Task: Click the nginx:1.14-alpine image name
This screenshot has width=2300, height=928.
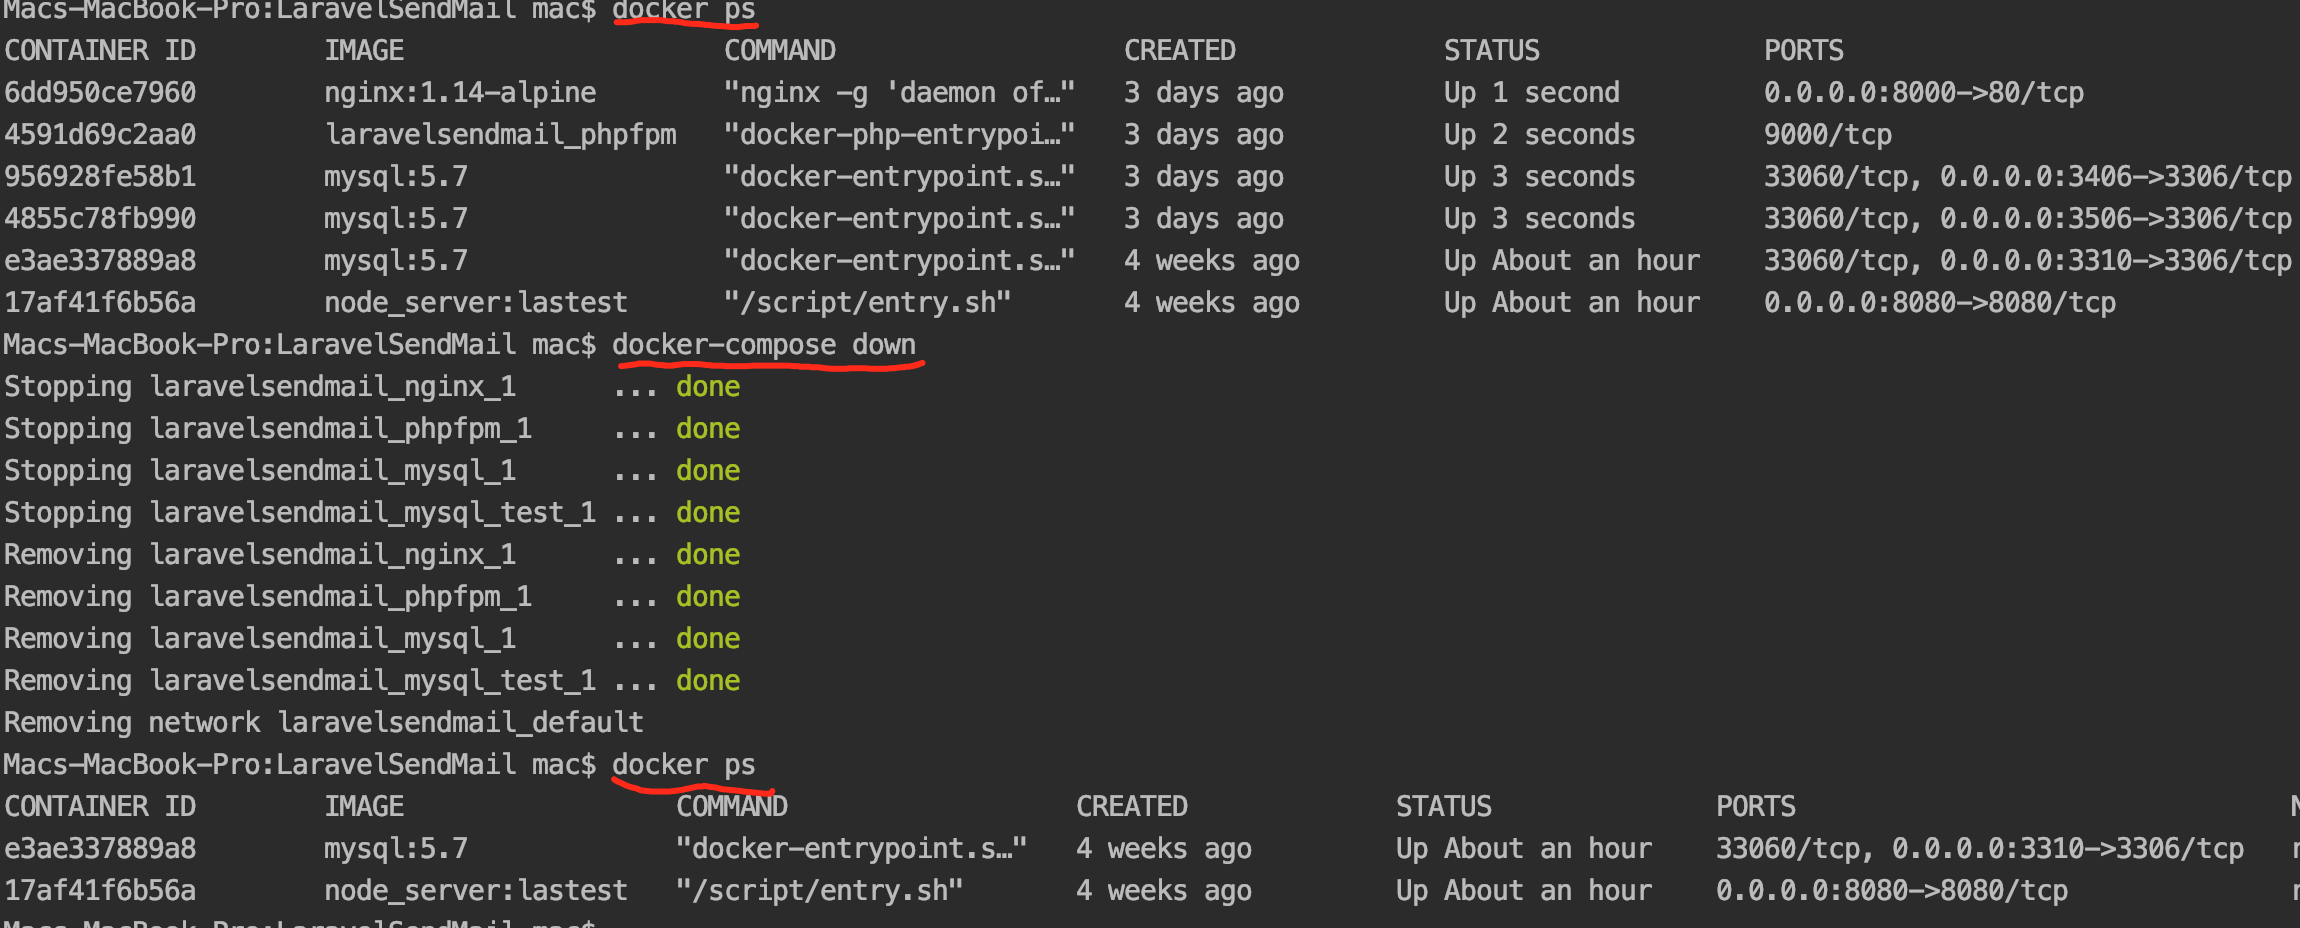Action: pos(460,93)
